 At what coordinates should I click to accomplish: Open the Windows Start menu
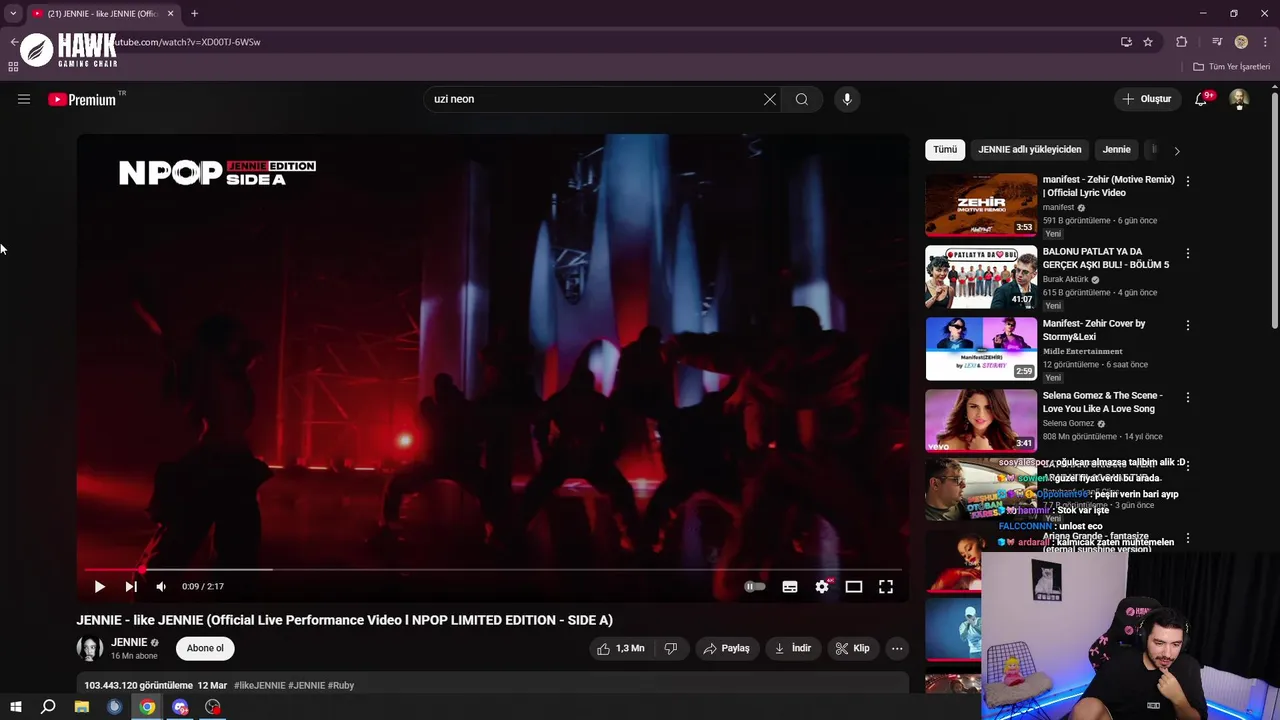[x=15, y=707]
